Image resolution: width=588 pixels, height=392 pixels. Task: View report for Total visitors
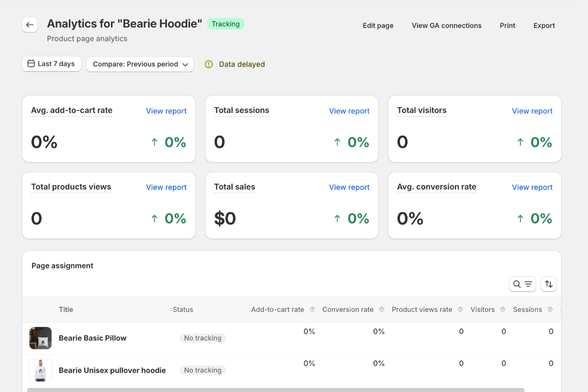(x=532, y=111)
